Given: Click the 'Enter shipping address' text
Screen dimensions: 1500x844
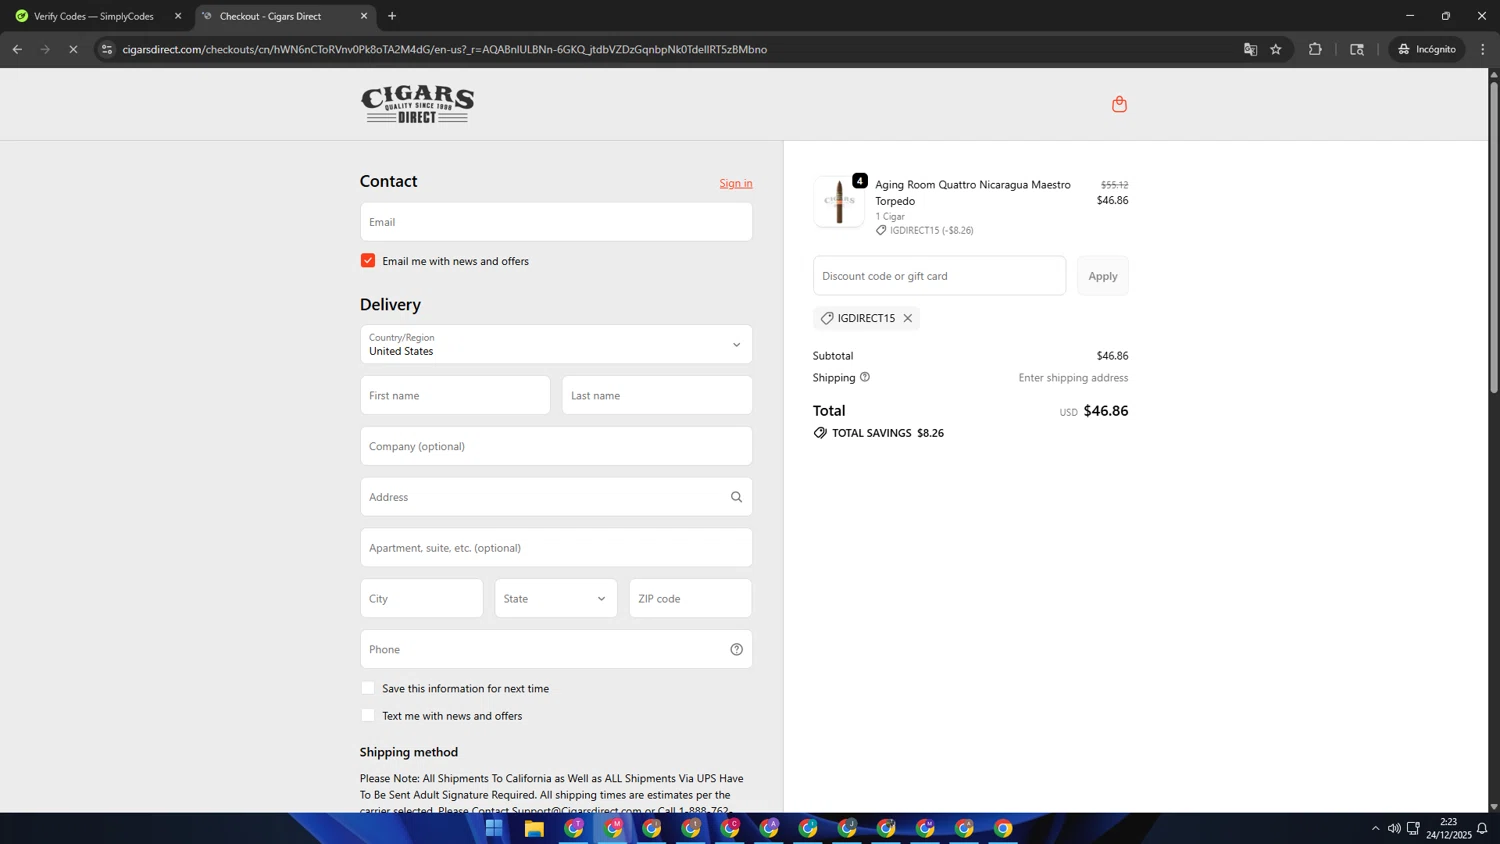Looking at the screenshot, I should coord(1073,378).
